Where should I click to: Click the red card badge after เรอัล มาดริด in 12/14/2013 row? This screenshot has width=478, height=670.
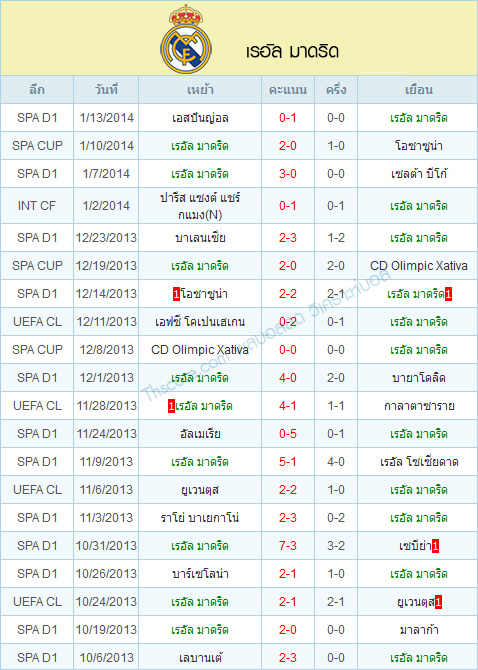point(448,294)
